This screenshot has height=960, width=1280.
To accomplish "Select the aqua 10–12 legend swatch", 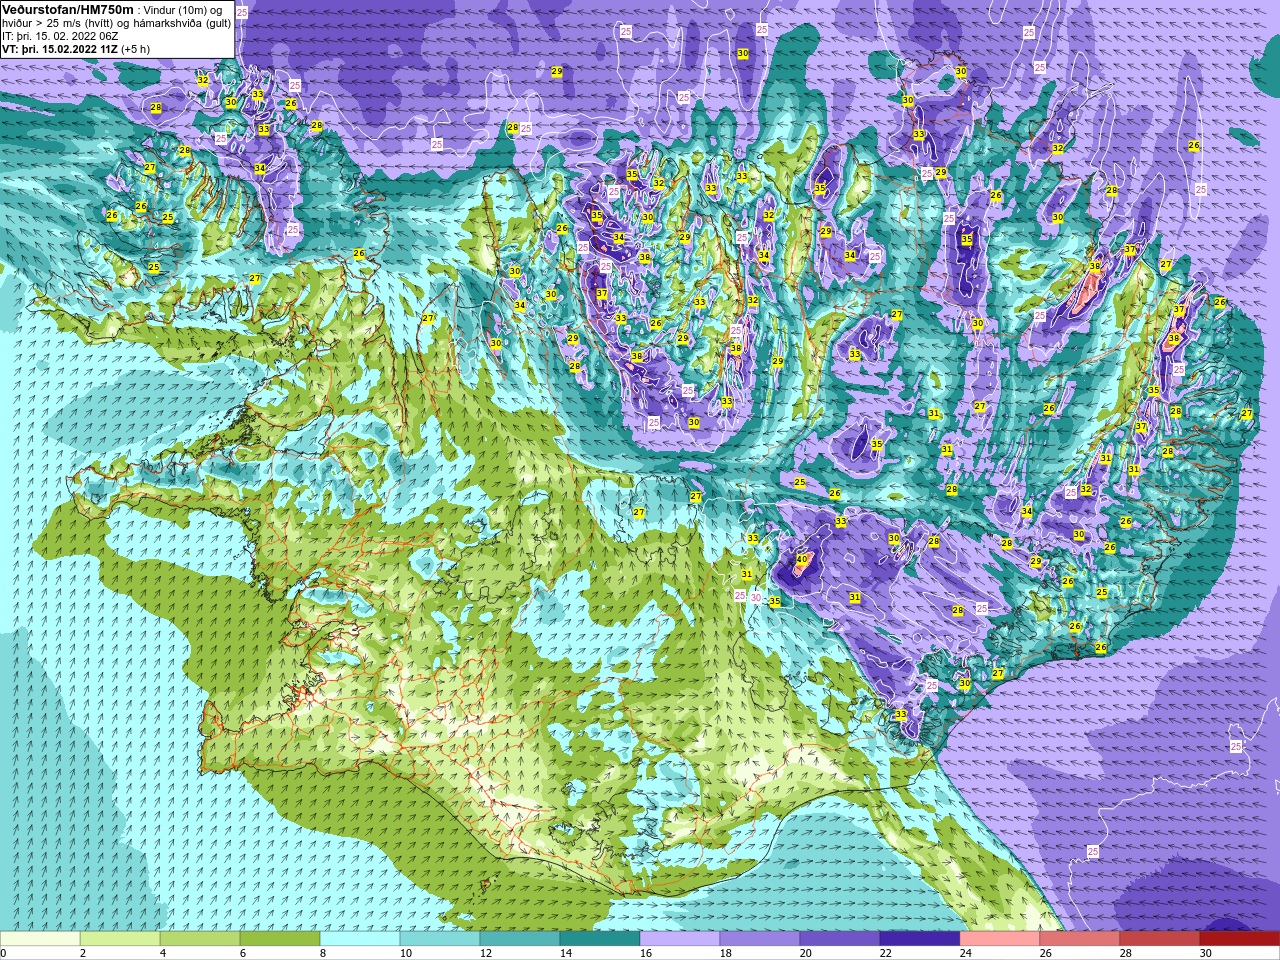I will [x=440, y=939].
